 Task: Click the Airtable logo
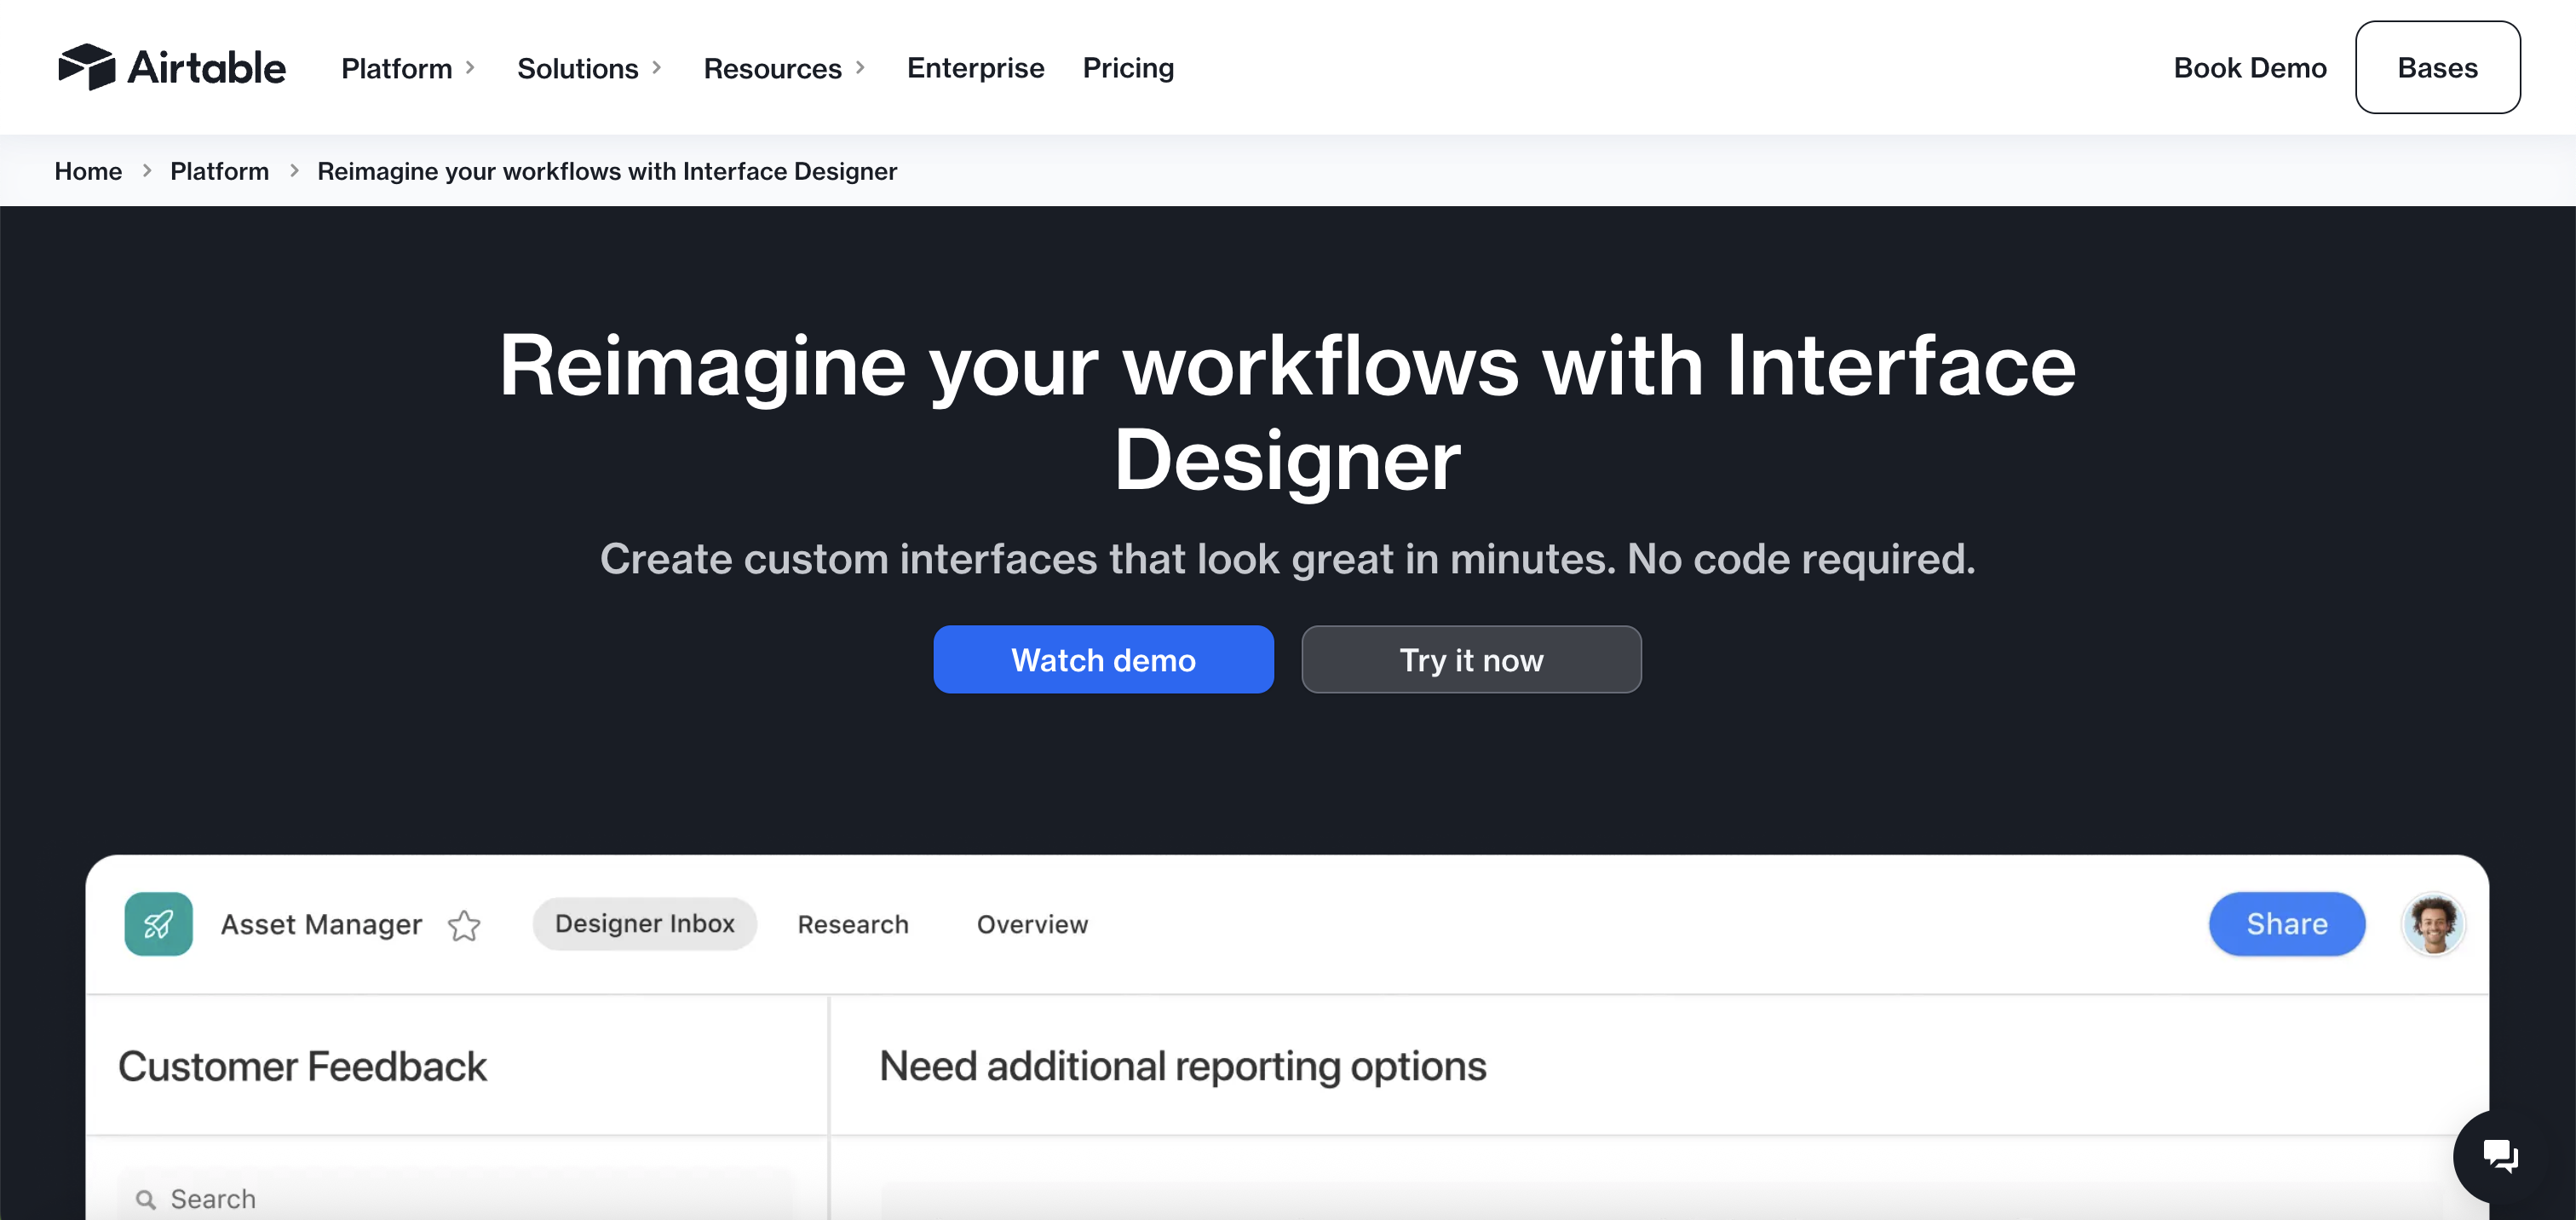[x=172, y=67]
